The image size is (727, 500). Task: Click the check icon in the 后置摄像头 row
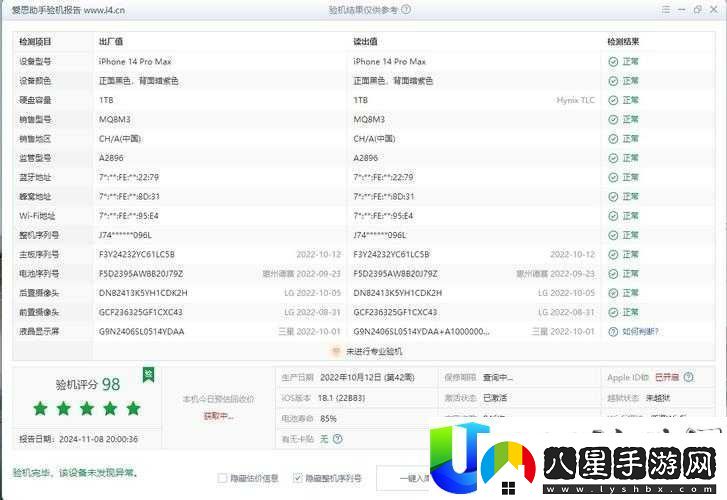pos(613,293)
